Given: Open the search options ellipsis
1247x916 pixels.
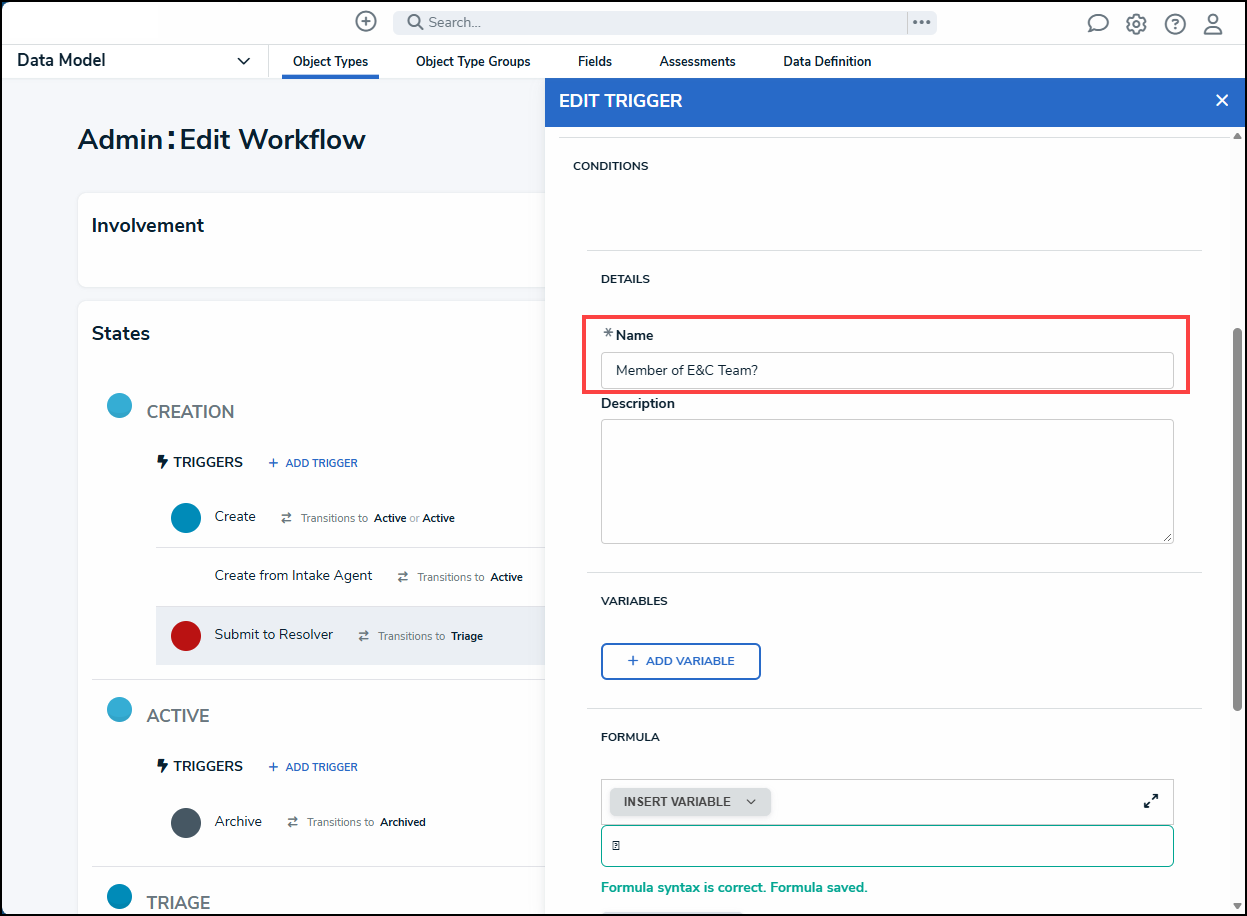Looking at the screenshot, I should click(922, 22).
